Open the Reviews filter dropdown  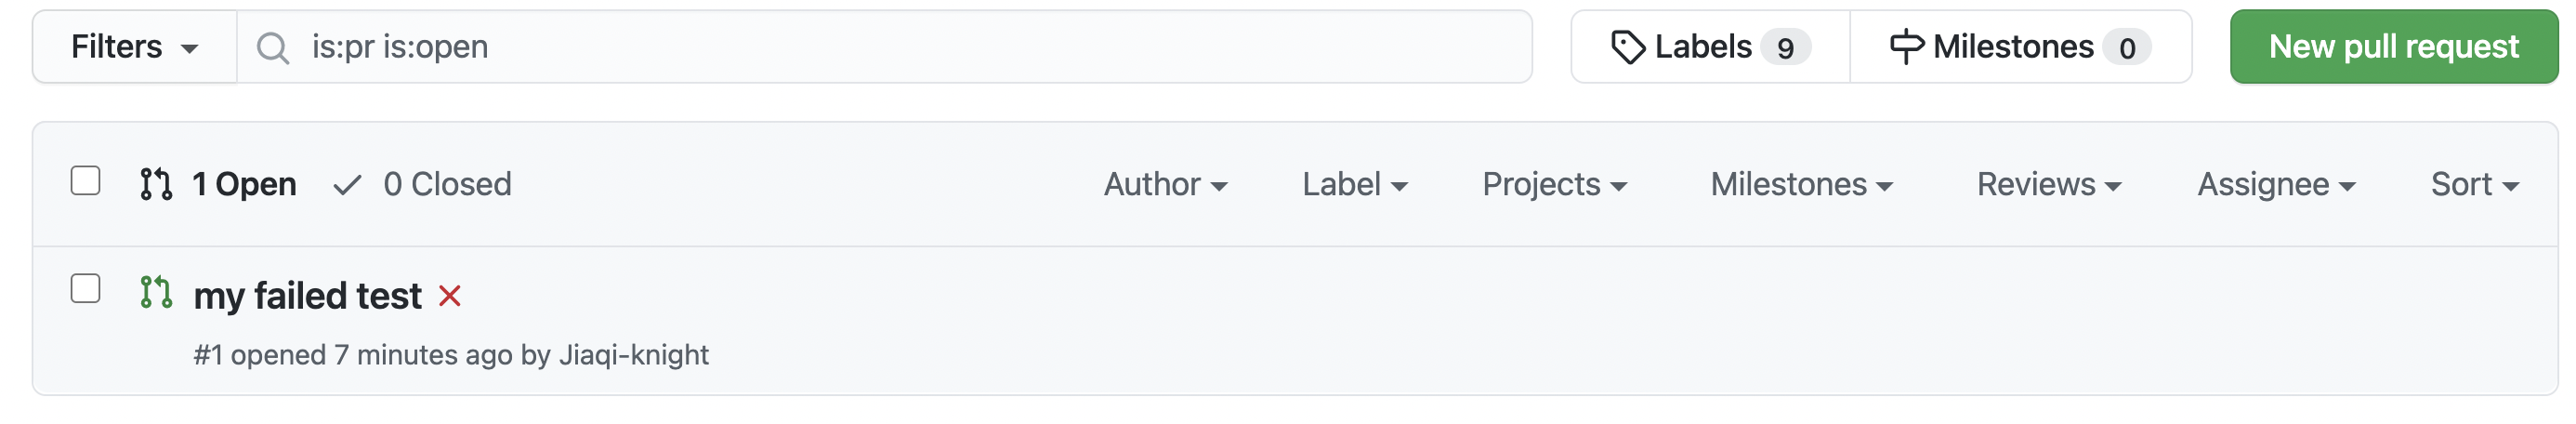[2048, 185]
